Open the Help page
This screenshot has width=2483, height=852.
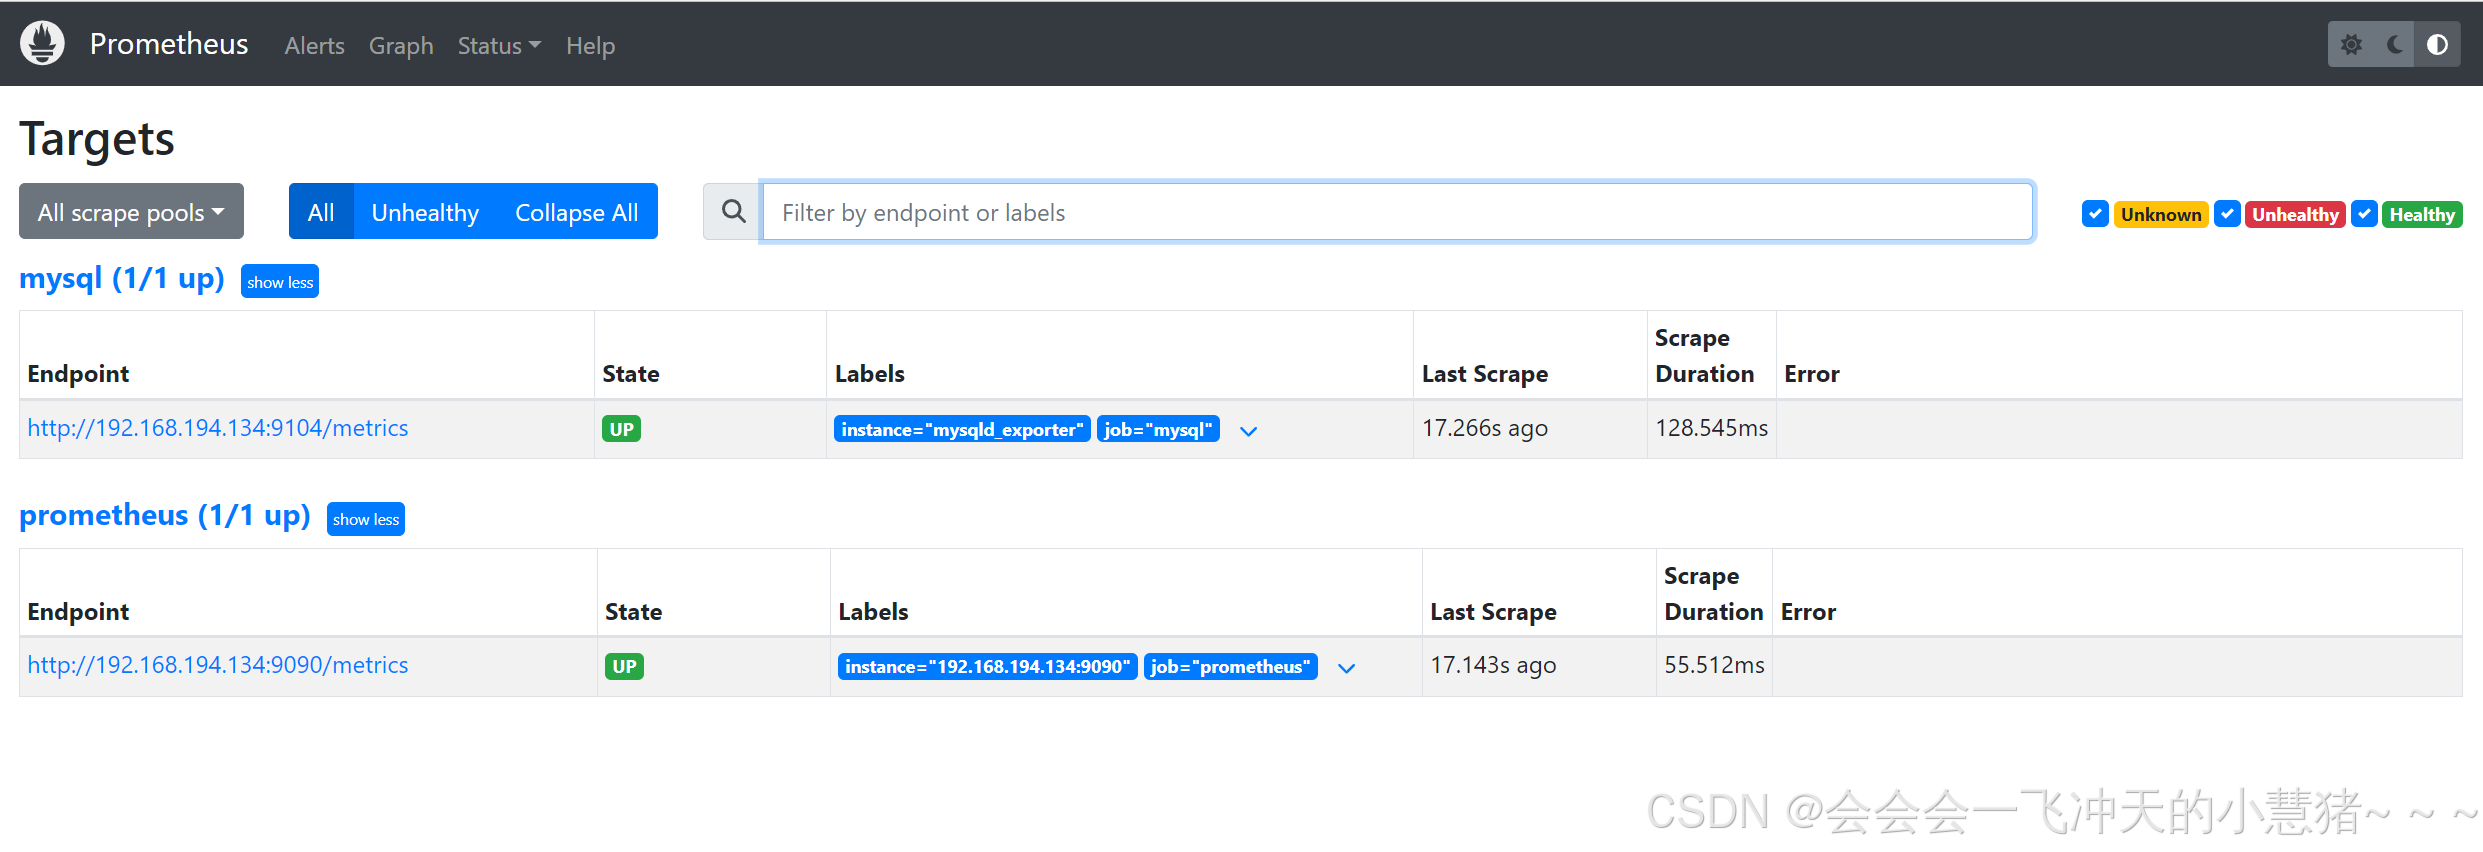(590, 46)
